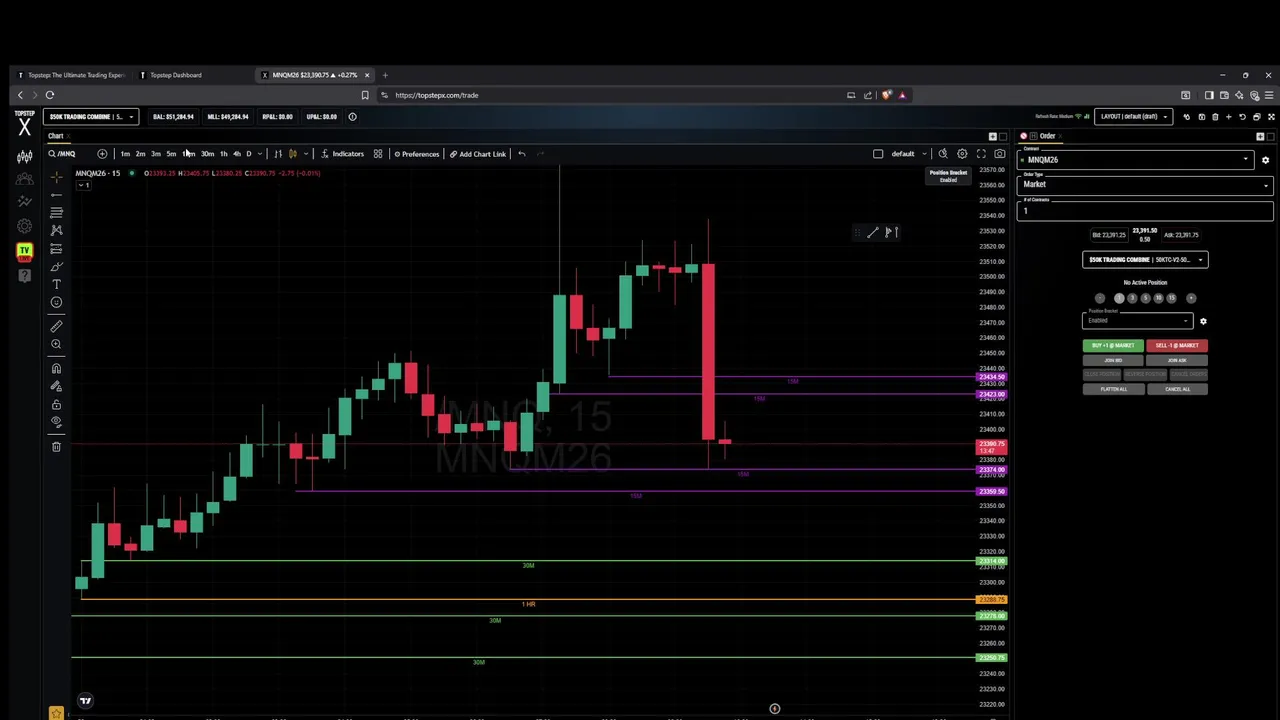Viewport: 1280px width, 720px height.
Task: Open the order panel account selector dropdown
Action: pyautogui.click(x=1145, y=260)
